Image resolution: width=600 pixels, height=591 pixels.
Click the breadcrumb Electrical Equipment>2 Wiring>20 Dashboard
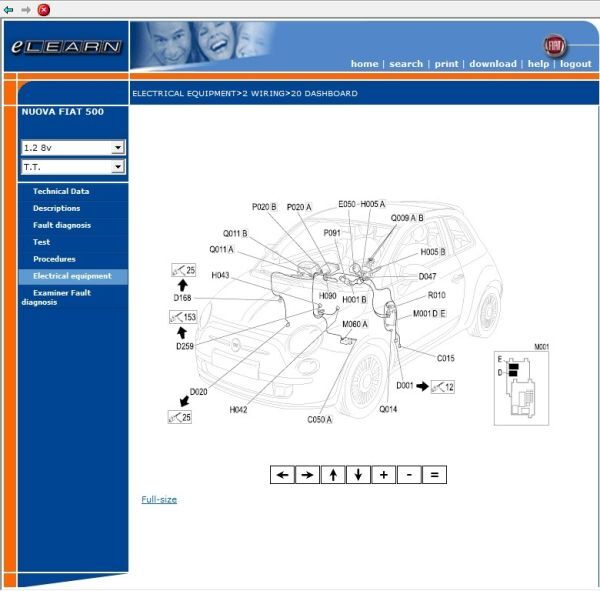(245, 93)
